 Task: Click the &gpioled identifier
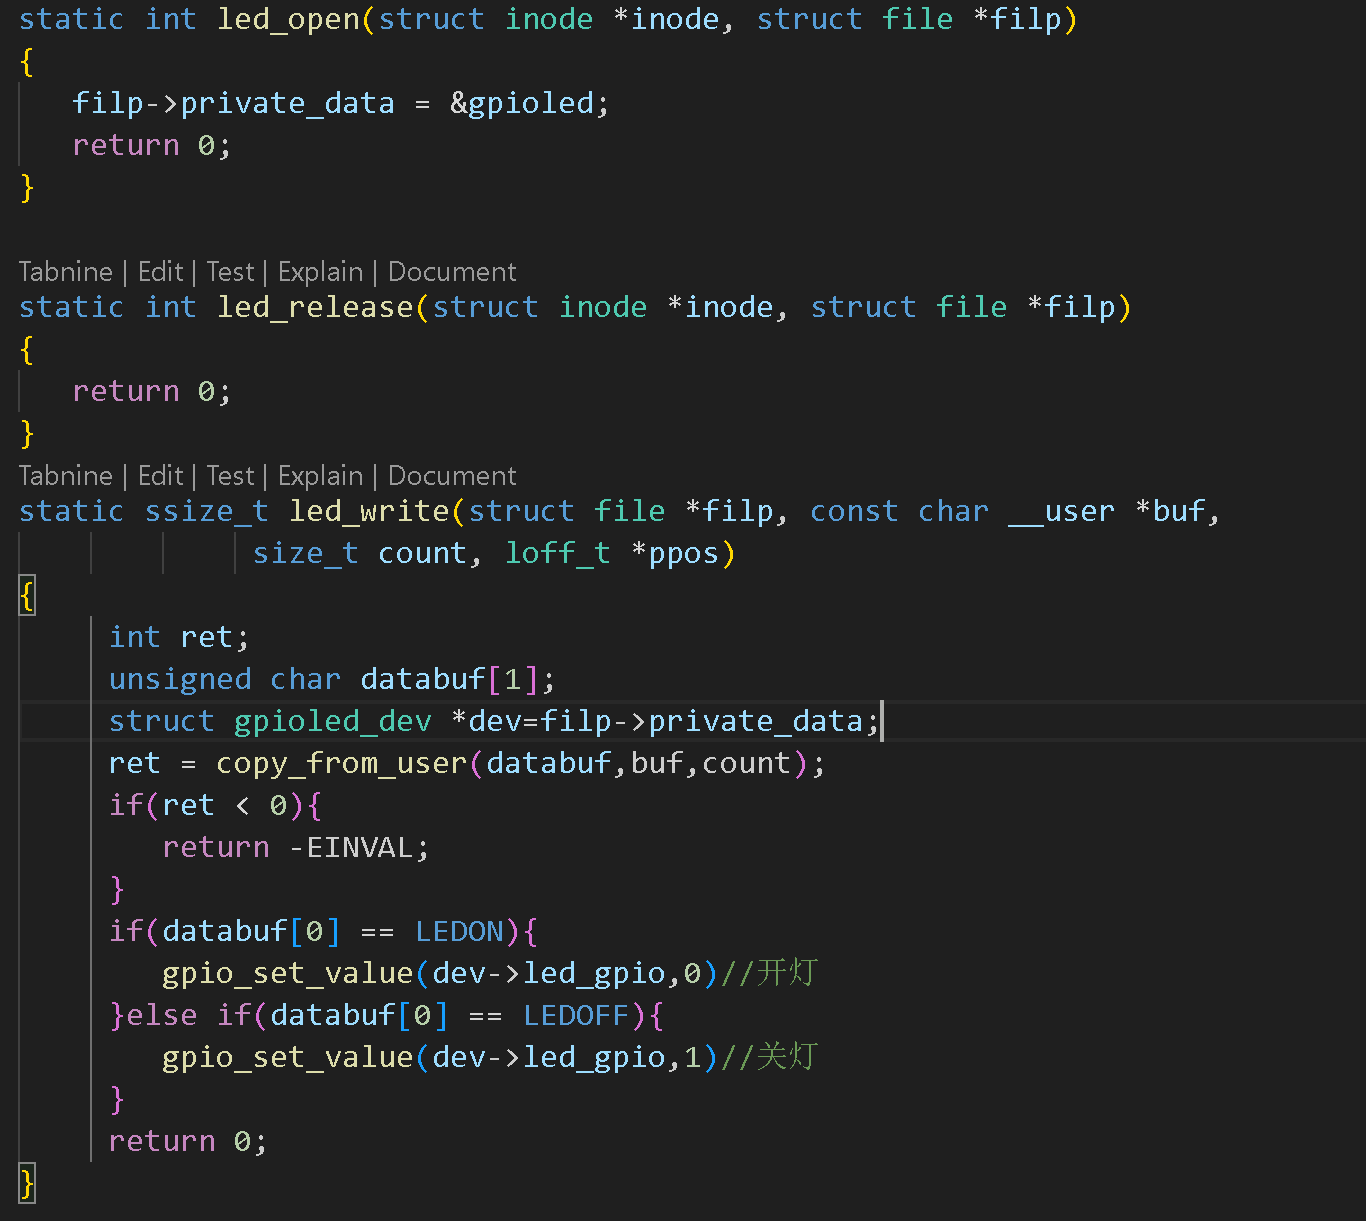(x=522, y=103)
